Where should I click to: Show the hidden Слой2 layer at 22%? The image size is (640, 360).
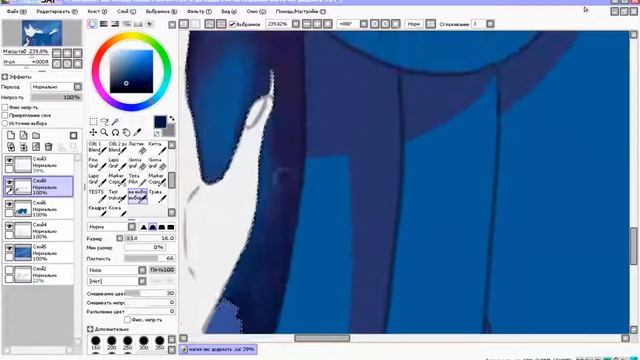(9, 271)
